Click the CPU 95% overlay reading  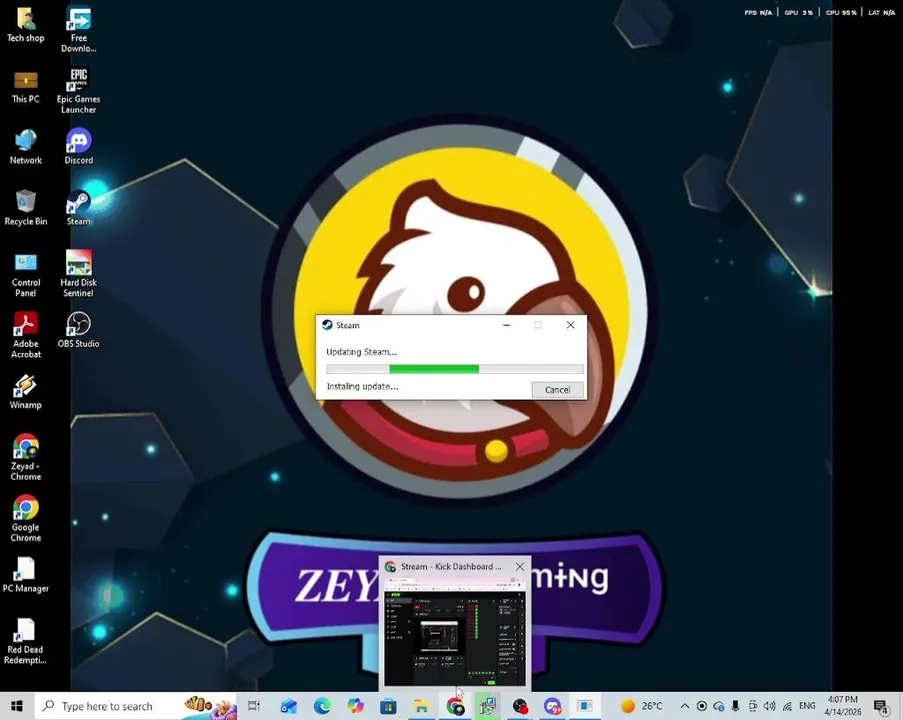point(841,12)
